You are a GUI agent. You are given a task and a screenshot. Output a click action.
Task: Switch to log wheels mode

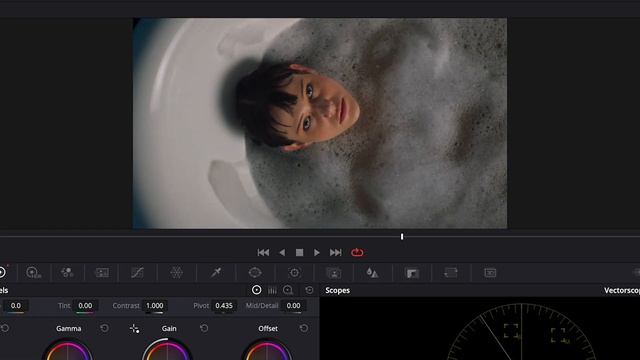pos(288,290)
